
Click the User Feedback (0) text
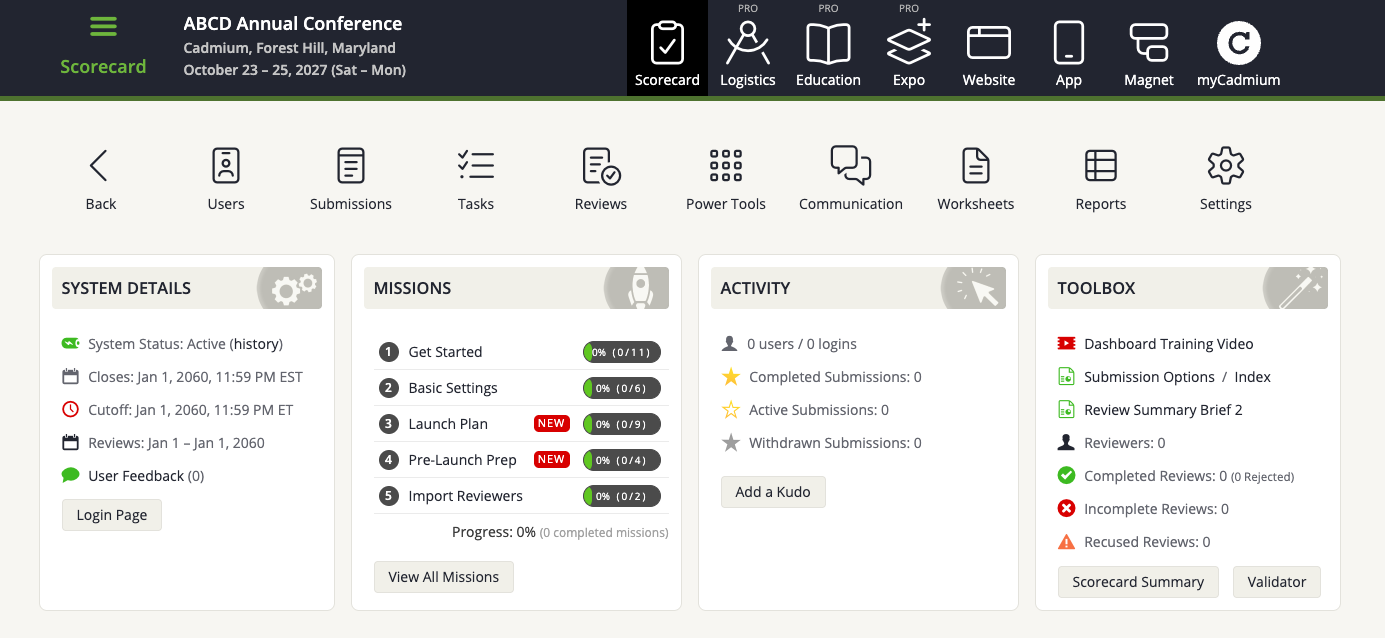click(x=146, y=476)
